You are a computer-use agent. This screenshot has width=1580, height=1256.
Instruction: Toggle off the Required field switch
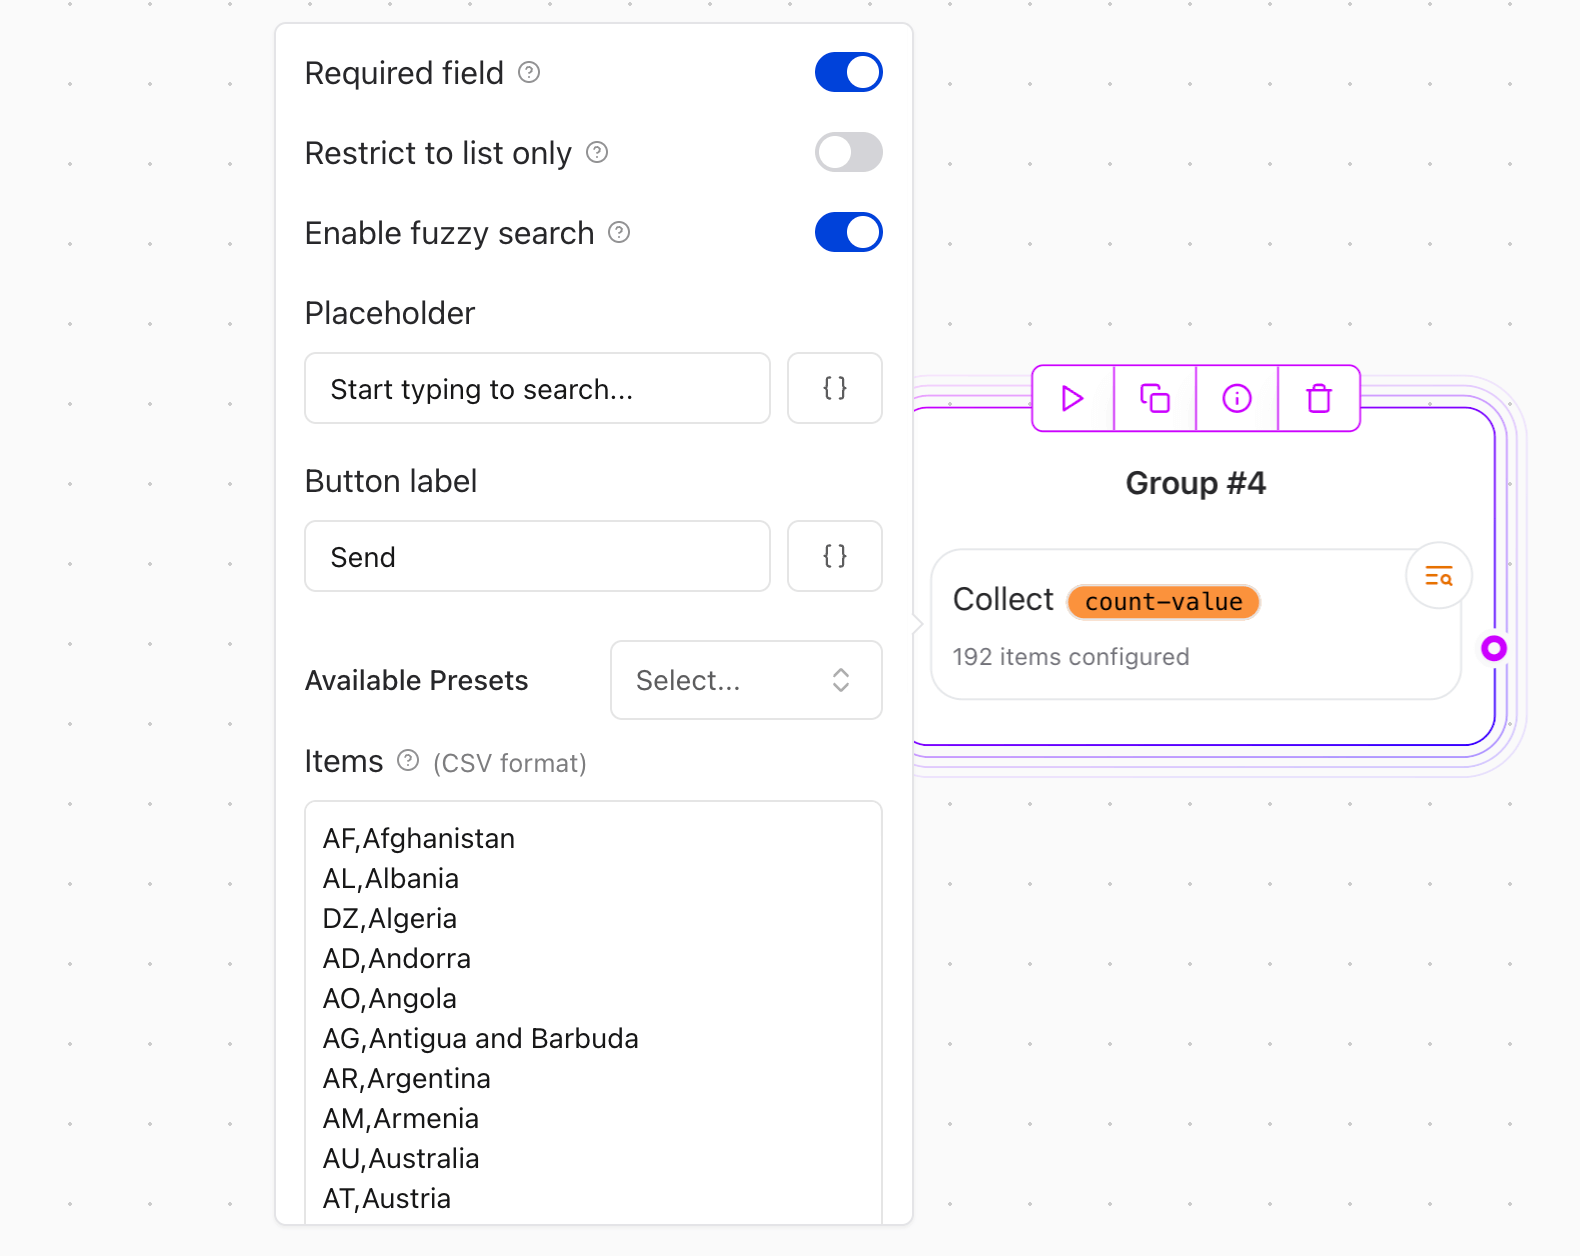pyautogui.click(x=849, y=72)
